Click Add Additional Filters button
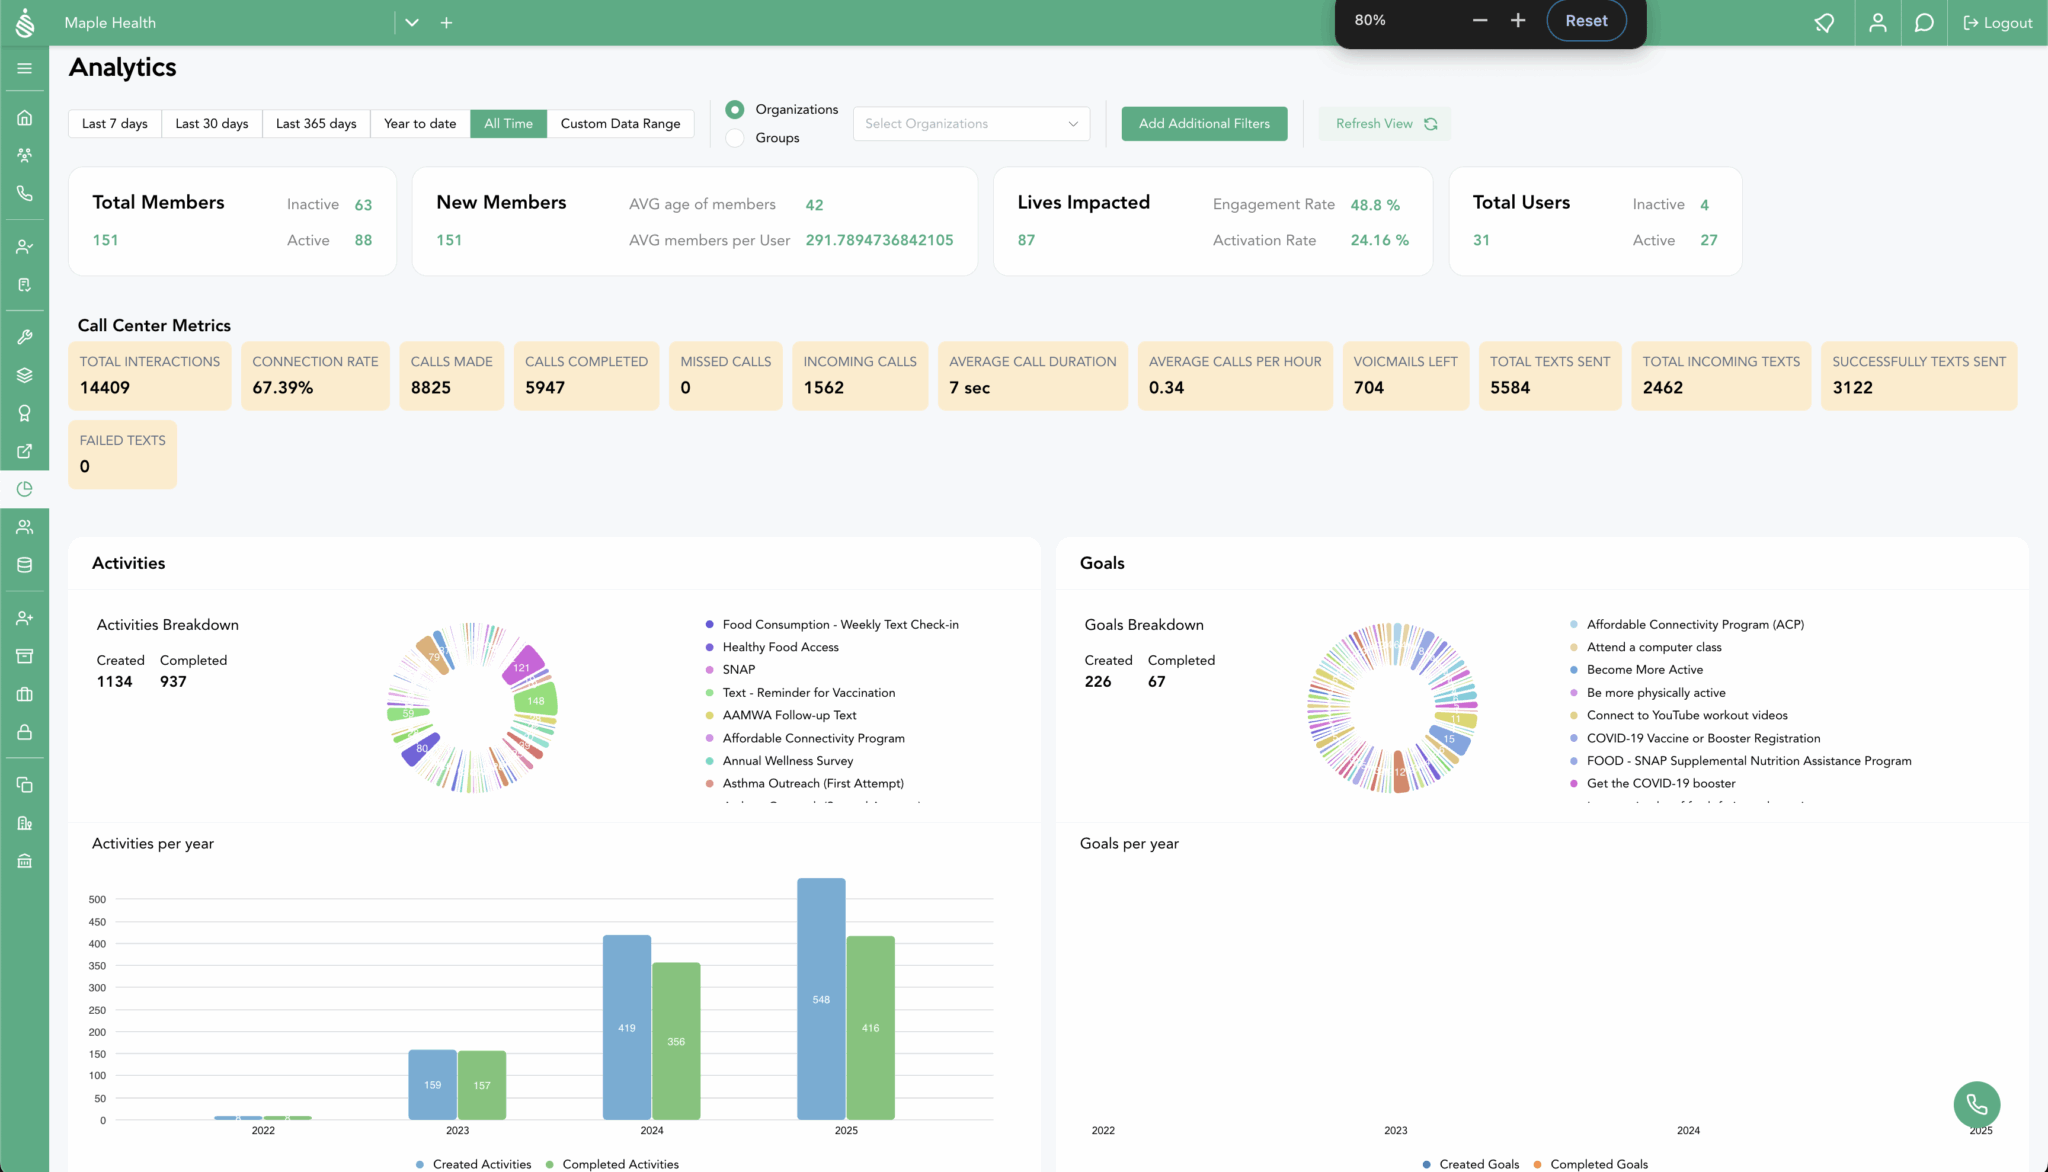The height and width of the screenshot is (1172, 2048). coord(1203,124)
